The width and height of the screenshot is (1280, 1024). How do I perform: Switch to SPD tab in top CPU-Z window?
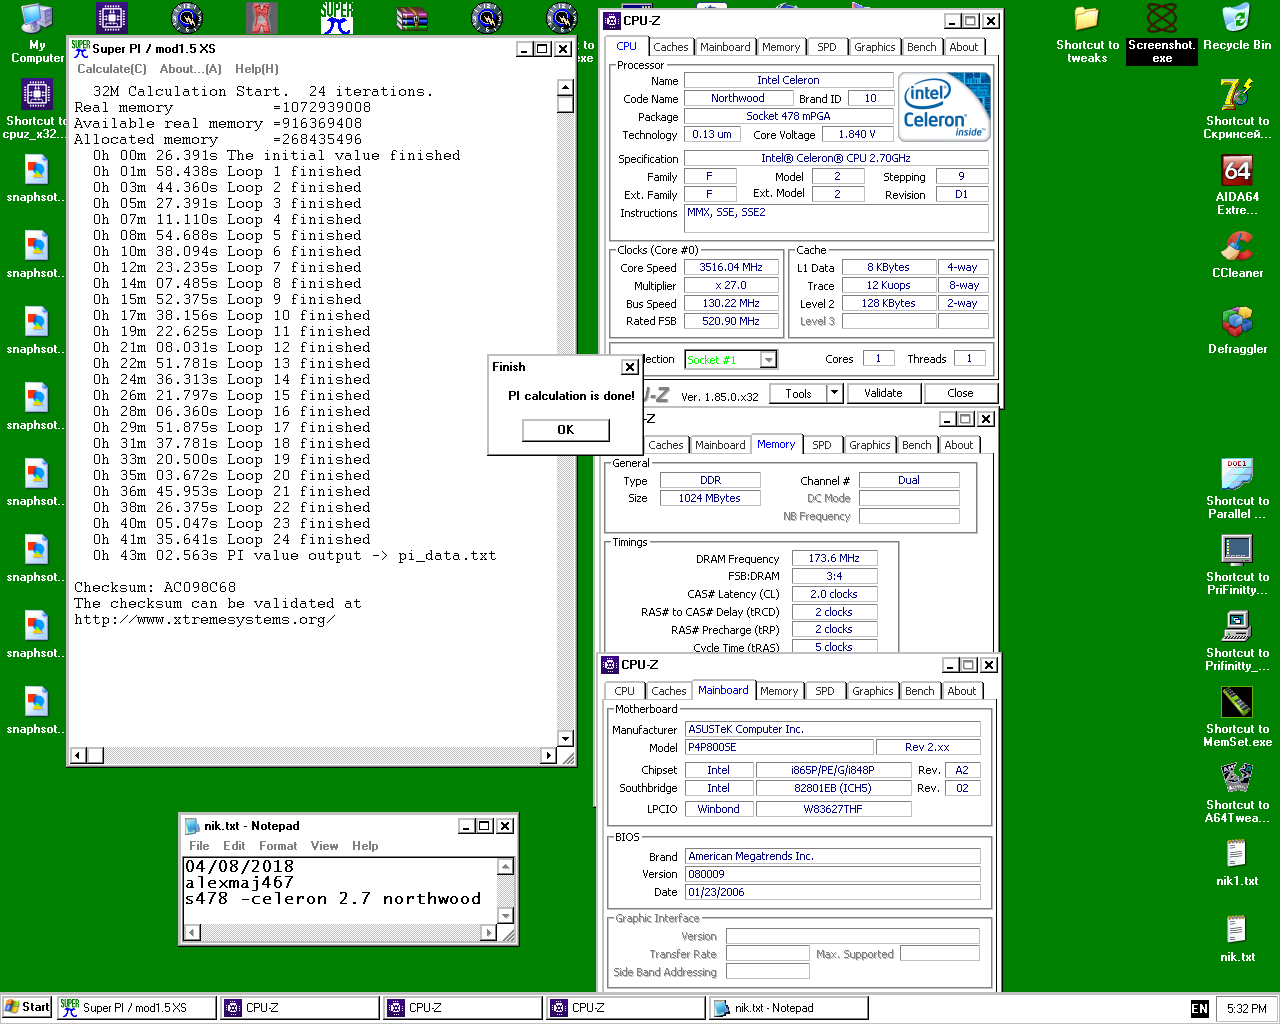pyautogui.click(x=827, y=47)
